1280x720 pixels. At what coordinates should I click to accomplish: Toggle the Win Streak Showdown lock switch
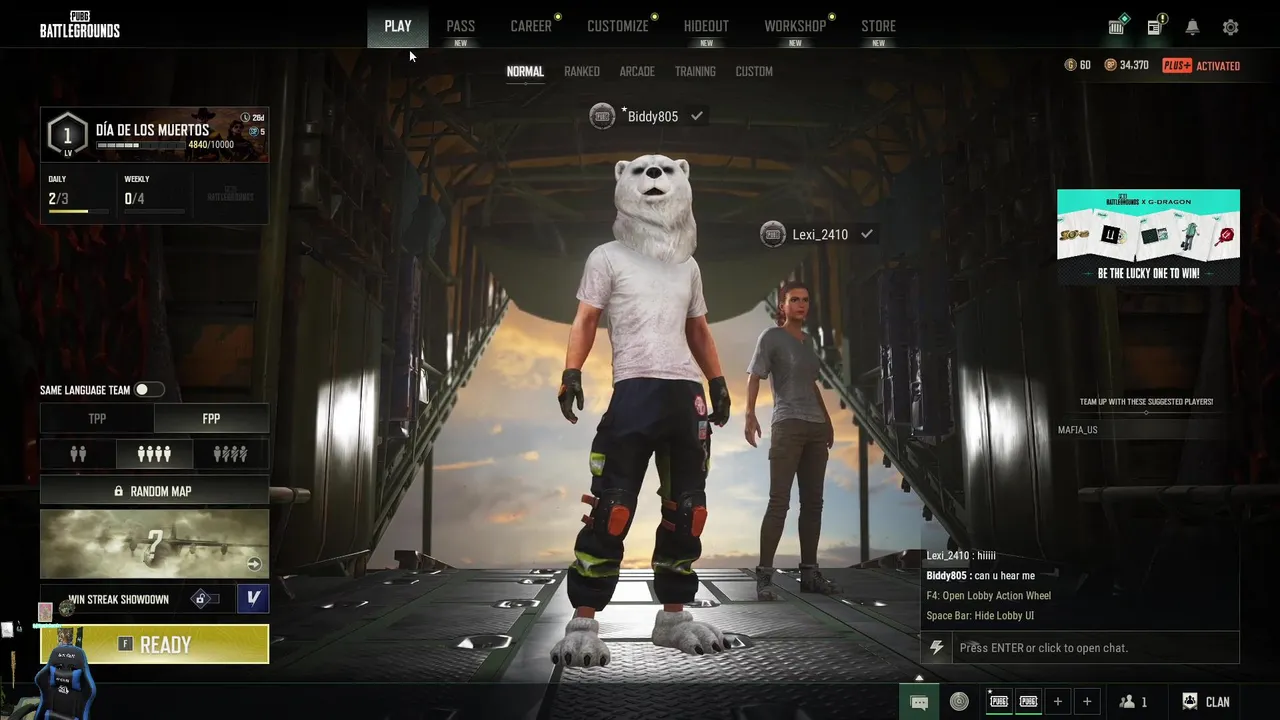pos(205,599)
